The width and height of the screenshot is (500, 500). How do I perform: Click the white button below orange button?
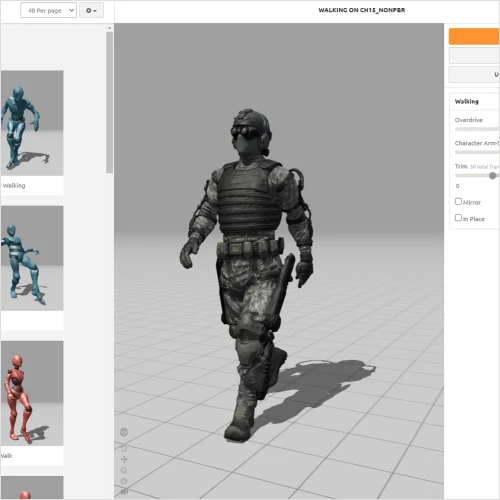click(474, 55)
